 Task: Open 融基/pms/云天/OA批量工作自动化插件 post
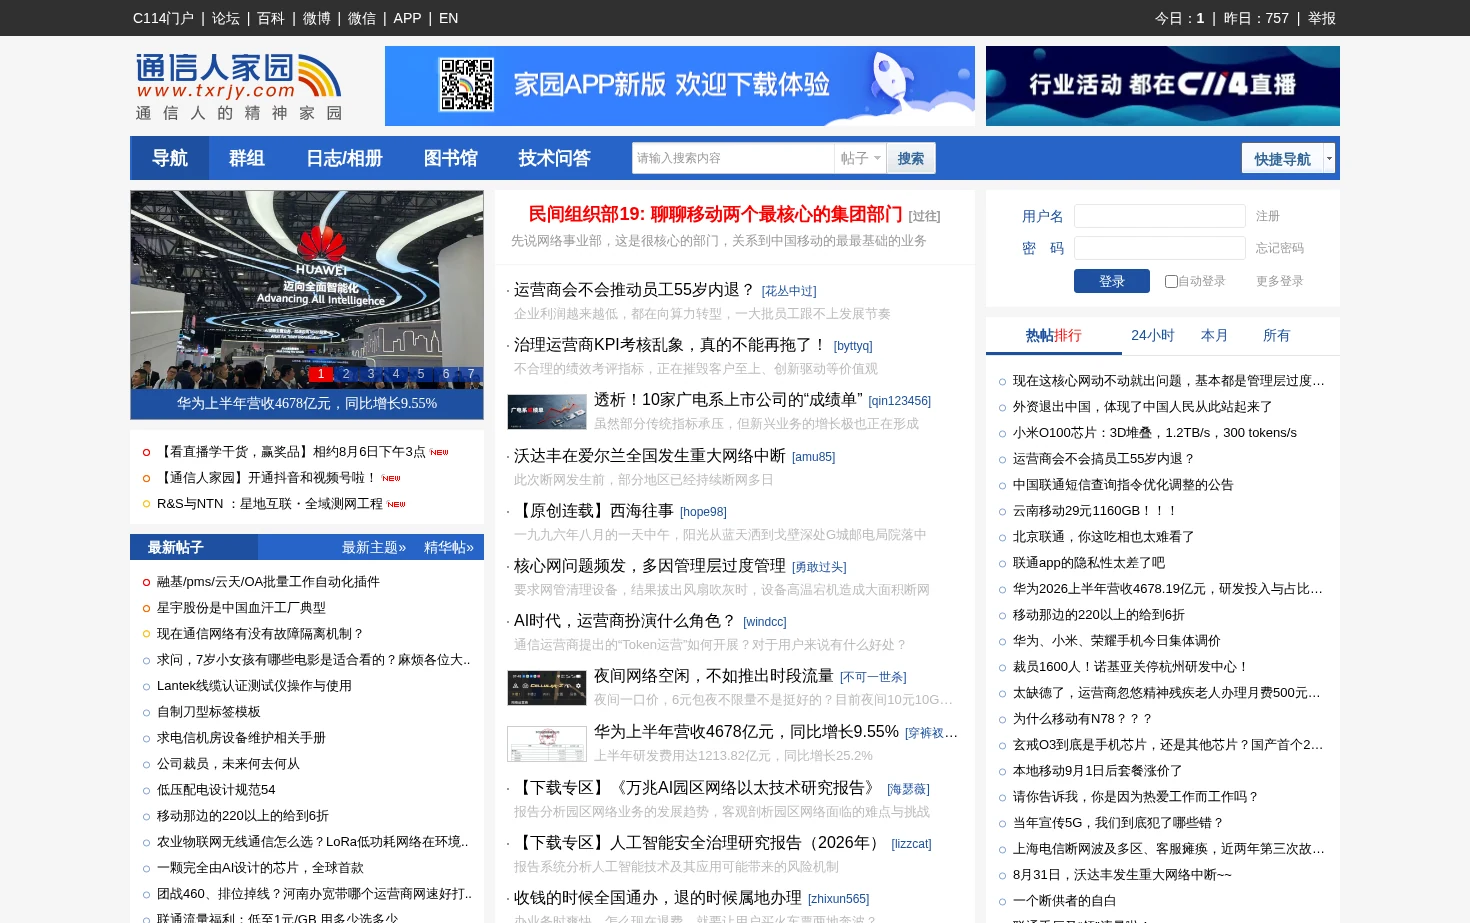tap(268, 582)
